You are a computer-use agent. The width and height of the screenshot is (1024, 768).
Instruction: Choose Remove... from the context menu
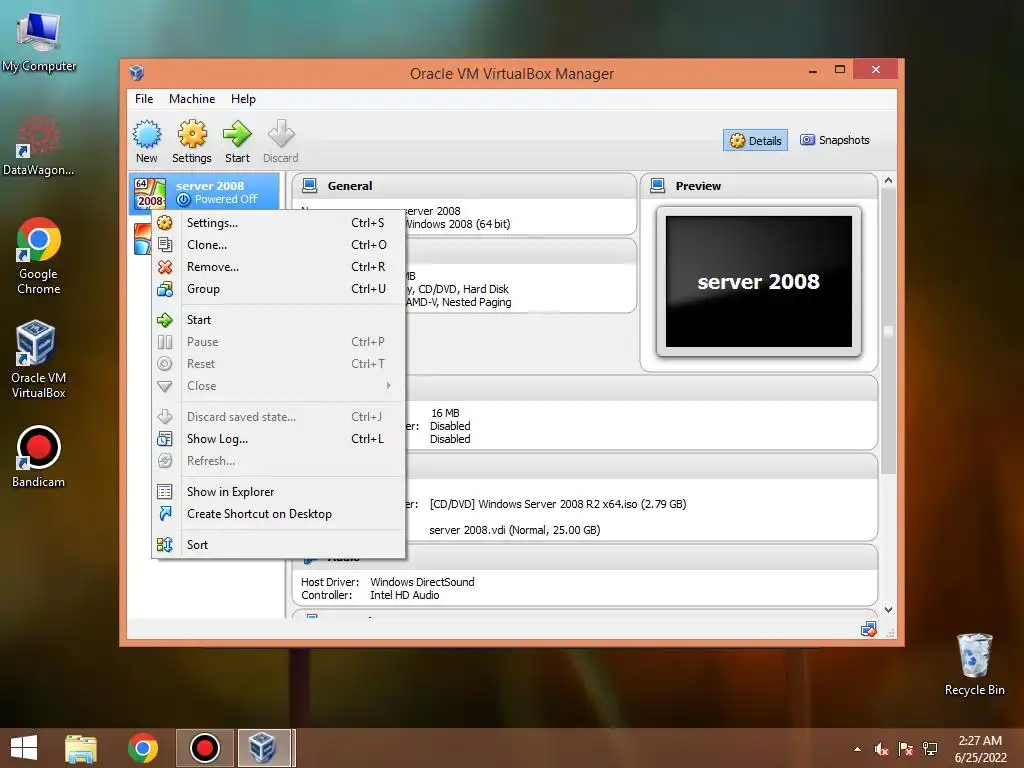coord(278,267)
